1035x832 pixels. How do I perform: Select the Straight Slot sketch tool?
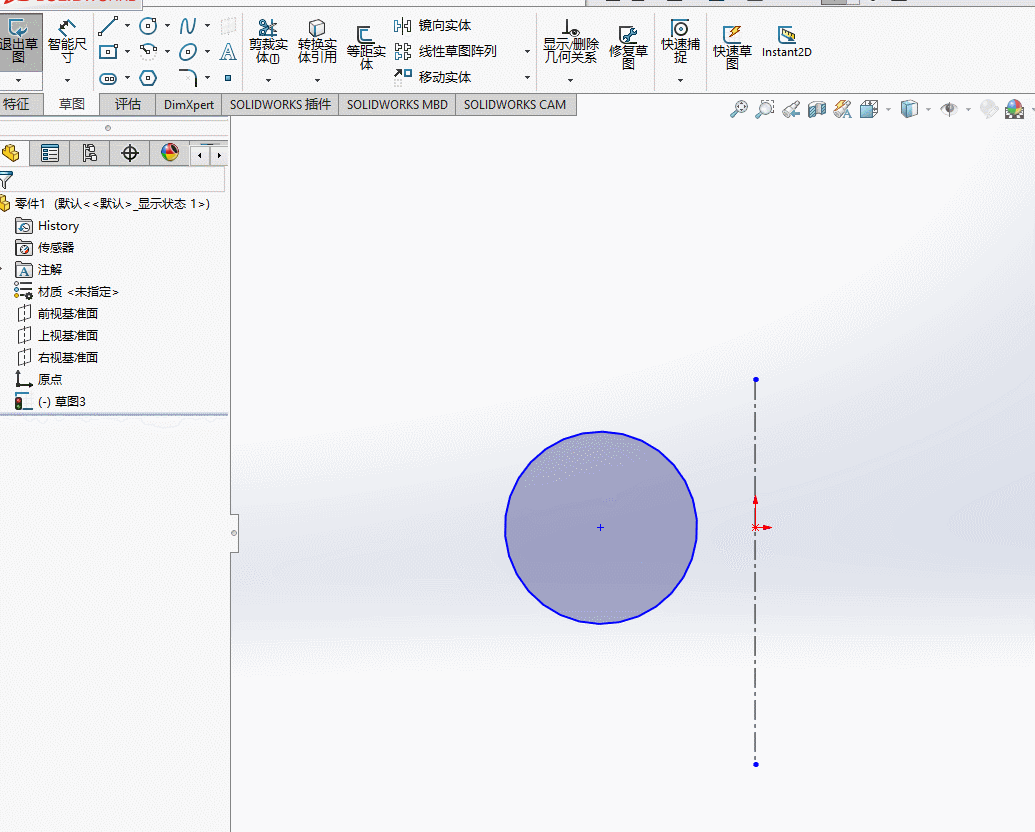click(x=108, y=79)
